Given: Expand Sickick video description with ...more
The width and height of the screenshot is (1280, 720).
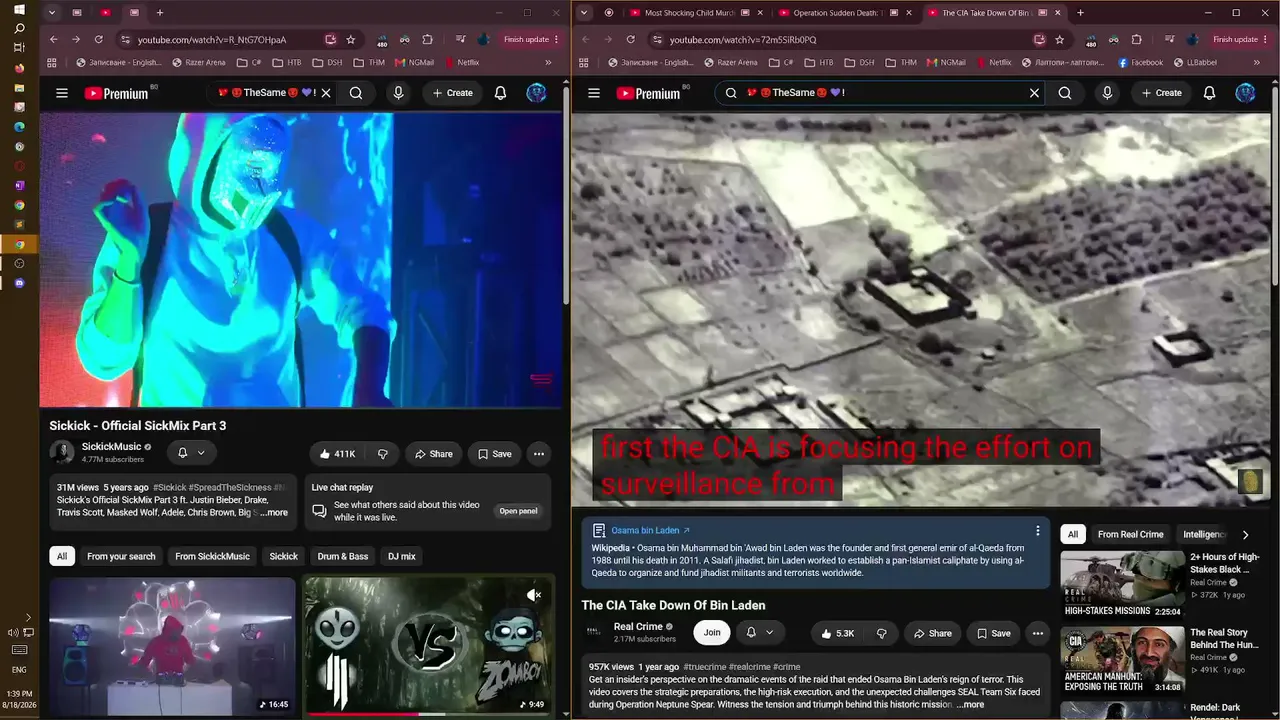Looking at the screenshot, I should coord(274,513).
